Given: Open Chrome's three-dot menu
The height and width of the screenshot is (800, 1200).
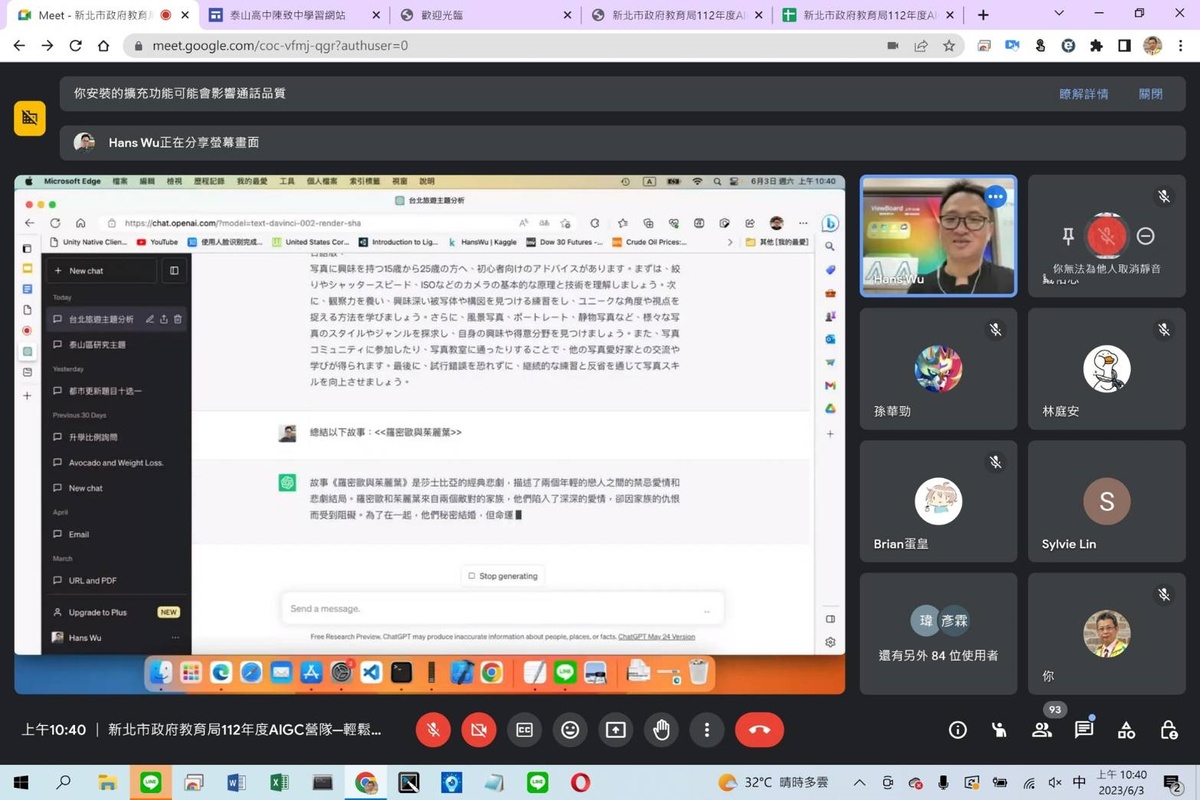Looking at the screenshot, I should click(1182, 46).
